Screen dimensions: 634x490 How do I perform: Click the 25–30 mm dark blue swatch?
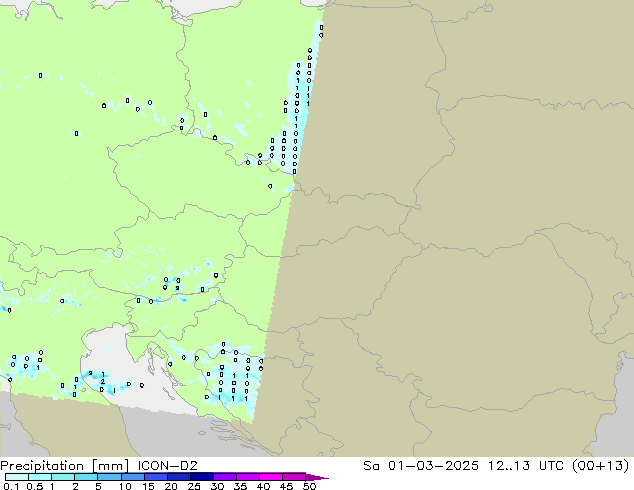pos(202,477)
